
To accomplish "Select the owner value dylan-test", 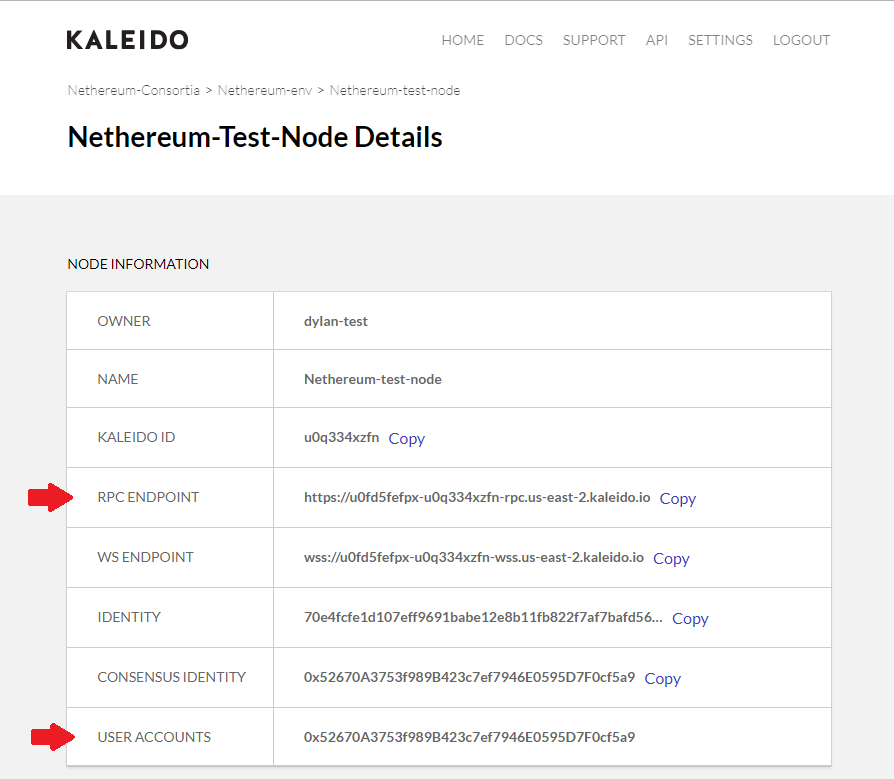I will click(336, 321).
